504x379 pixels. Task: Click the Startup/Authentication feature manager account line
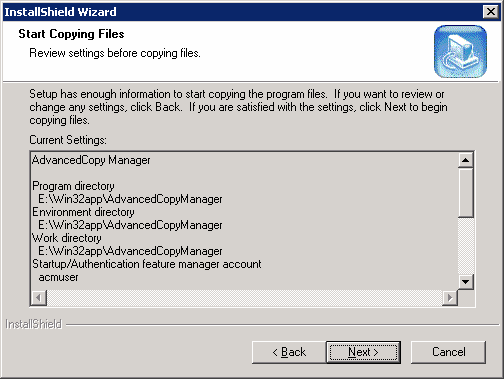tap(147, 264)
